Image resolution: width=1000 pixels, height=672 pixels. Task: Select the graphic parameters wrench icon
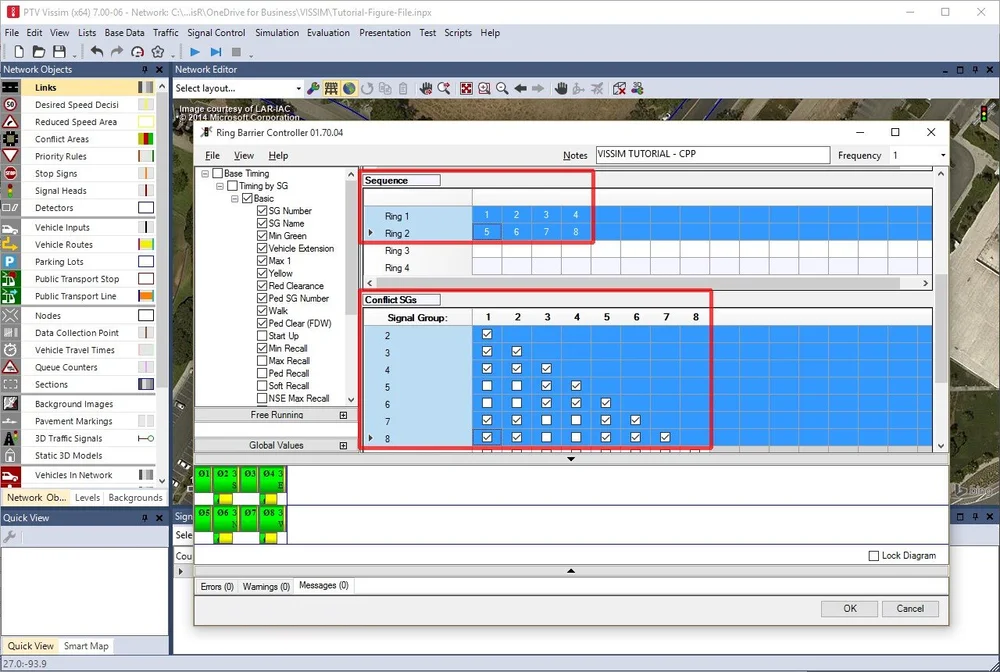(312, 88)
